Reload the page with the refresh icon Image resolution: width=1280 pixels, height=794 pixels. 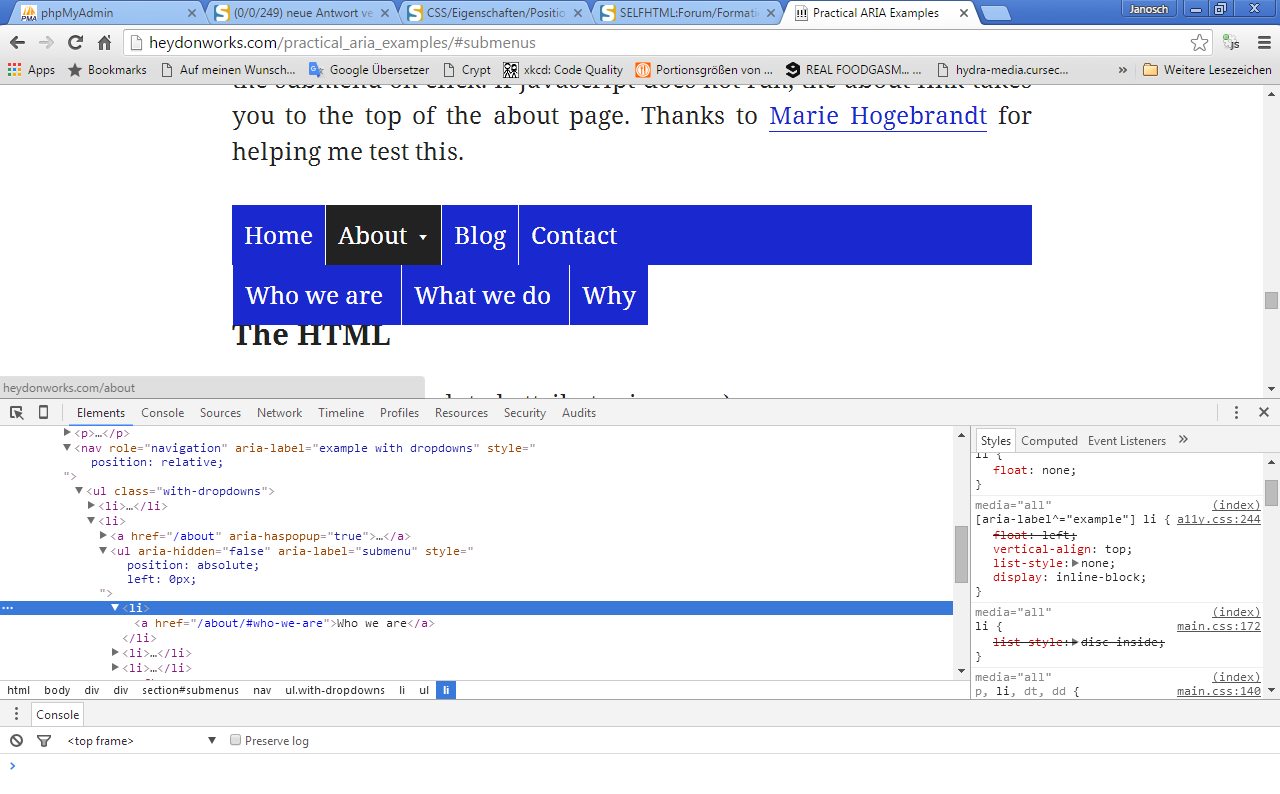(75, 43)
